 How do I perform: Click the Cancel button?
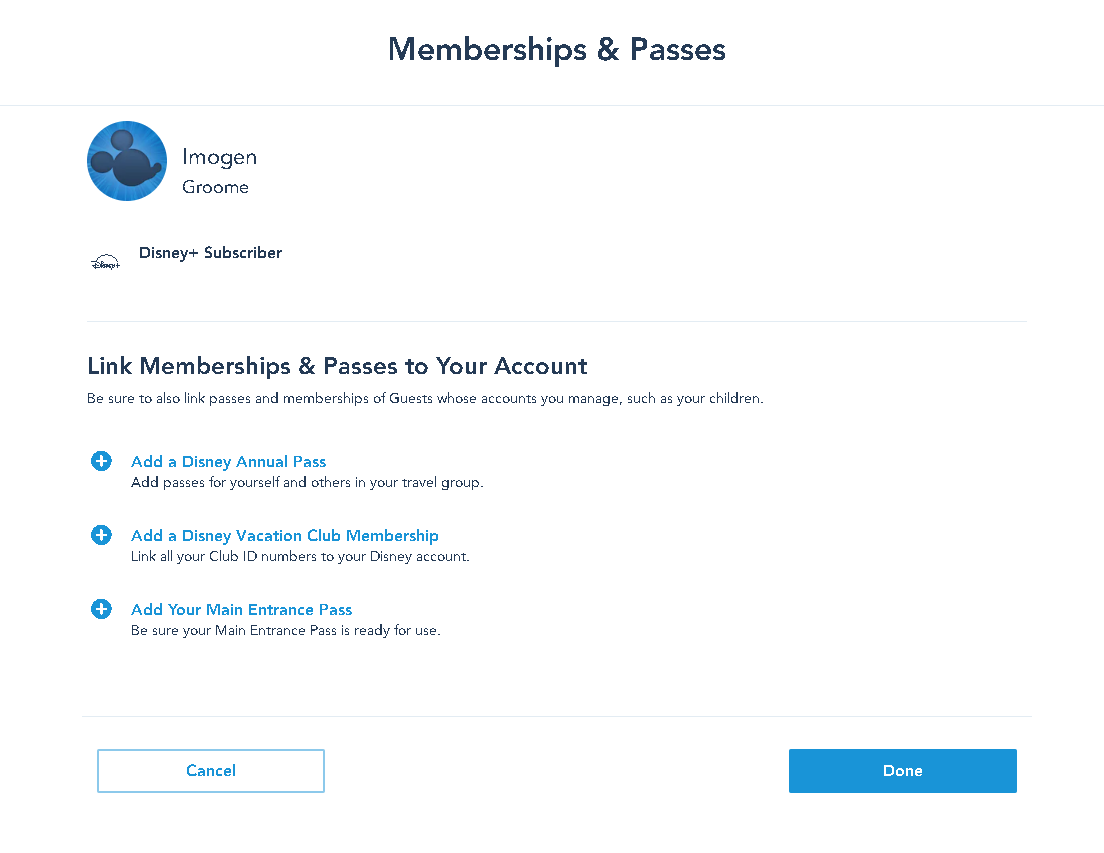click(210, 770)
